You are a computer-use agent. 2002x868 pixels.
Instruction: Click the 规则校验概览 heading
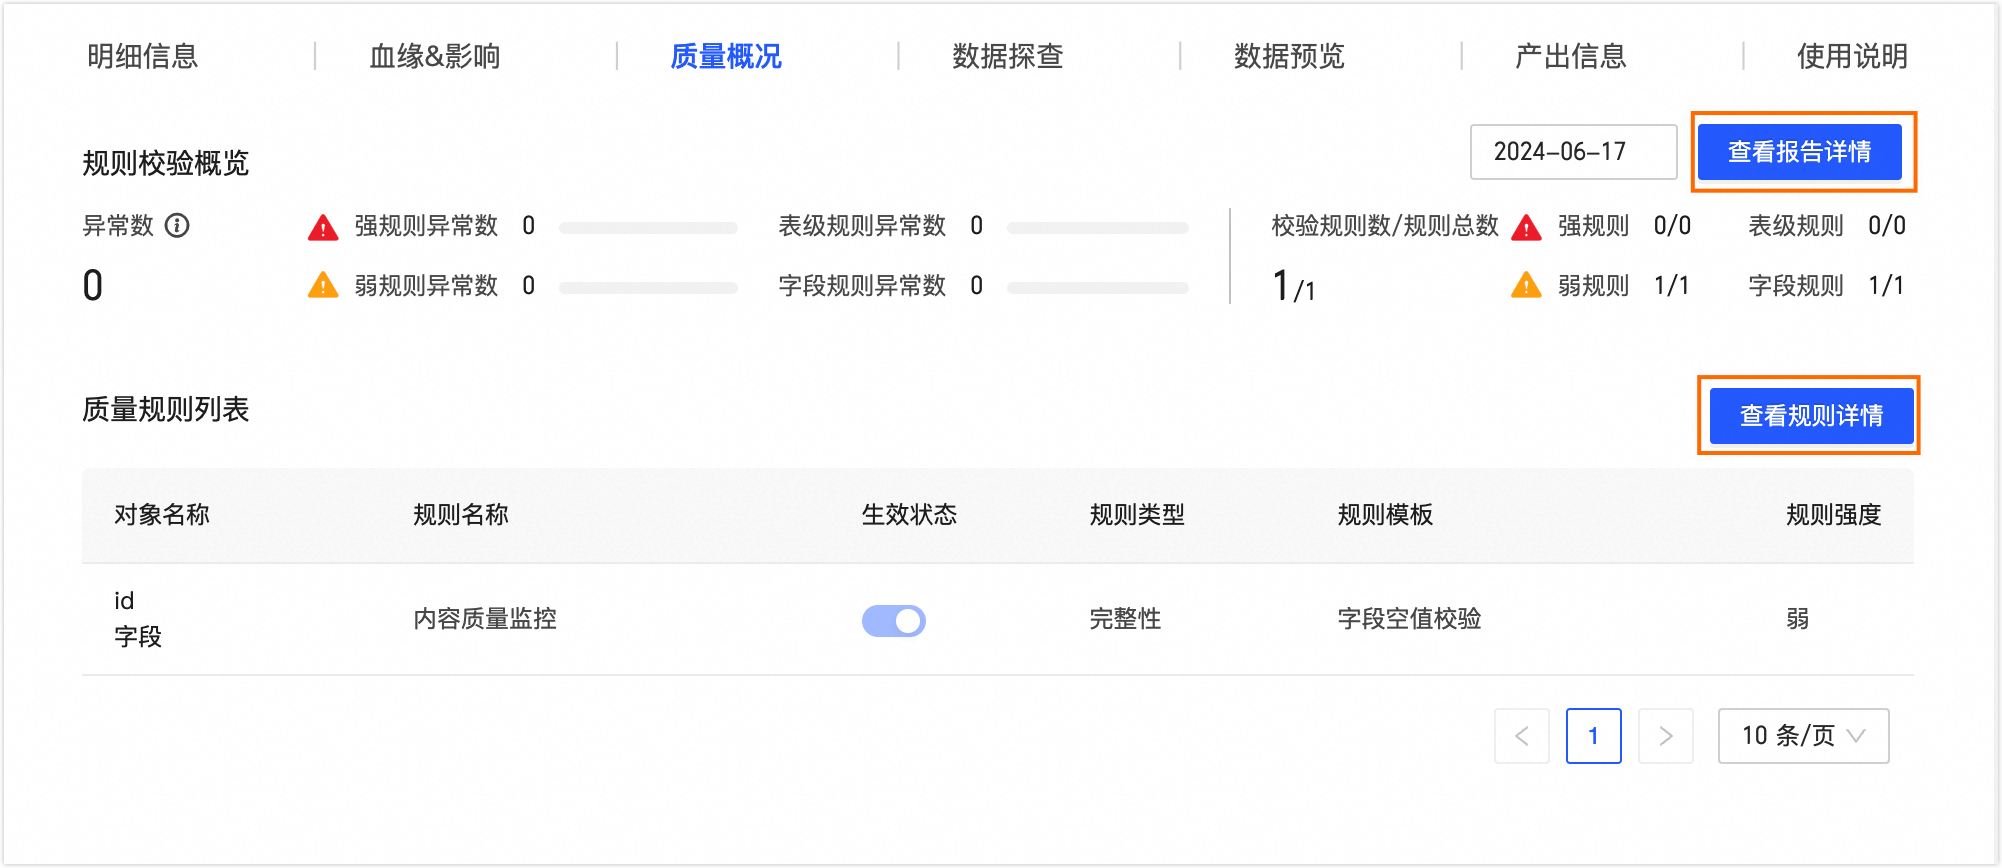pos(166,163)
